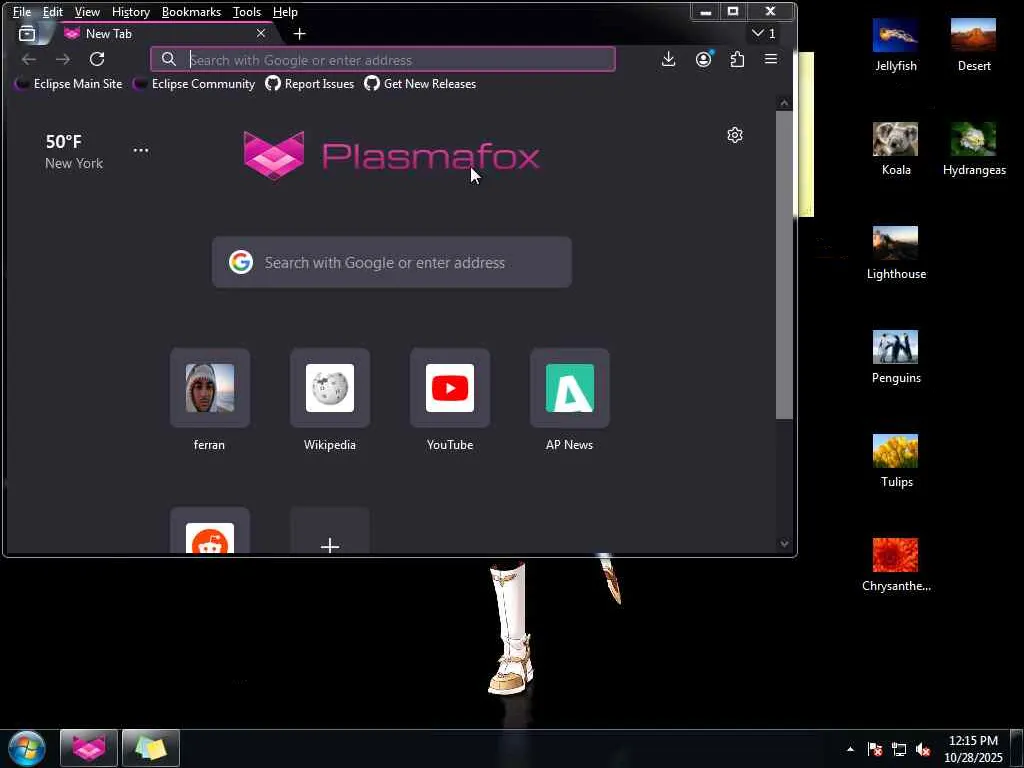Open the new tab page settings gear

[735, 135]
